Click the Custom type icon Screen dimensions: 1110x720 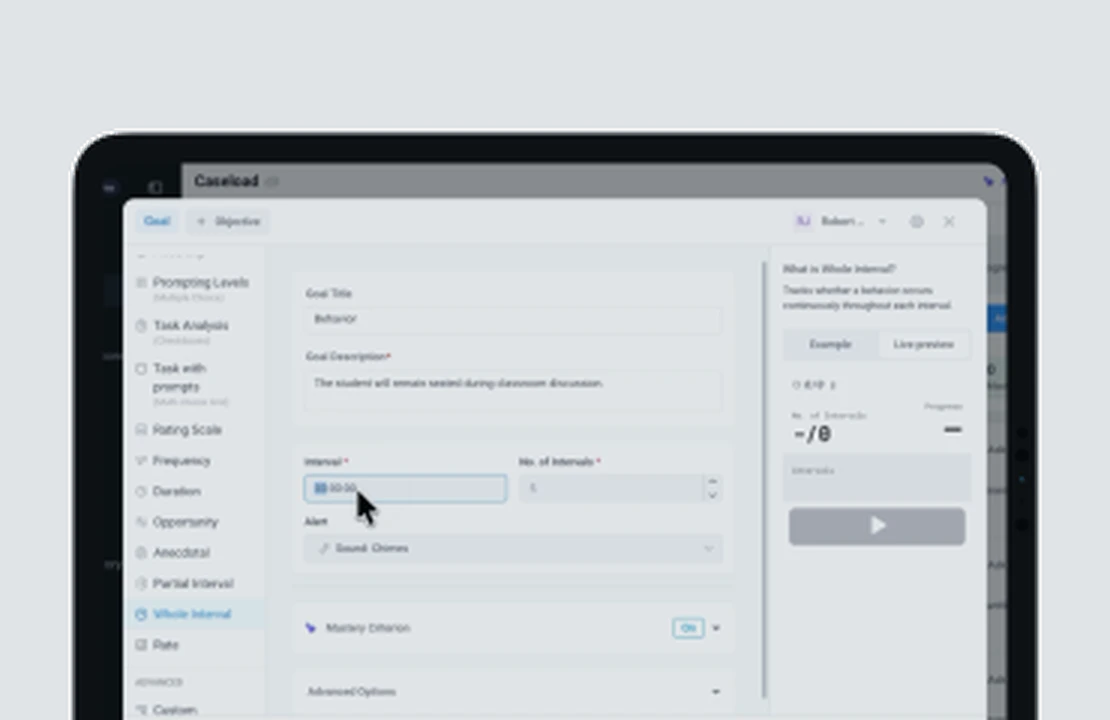(x=142, y=709)
